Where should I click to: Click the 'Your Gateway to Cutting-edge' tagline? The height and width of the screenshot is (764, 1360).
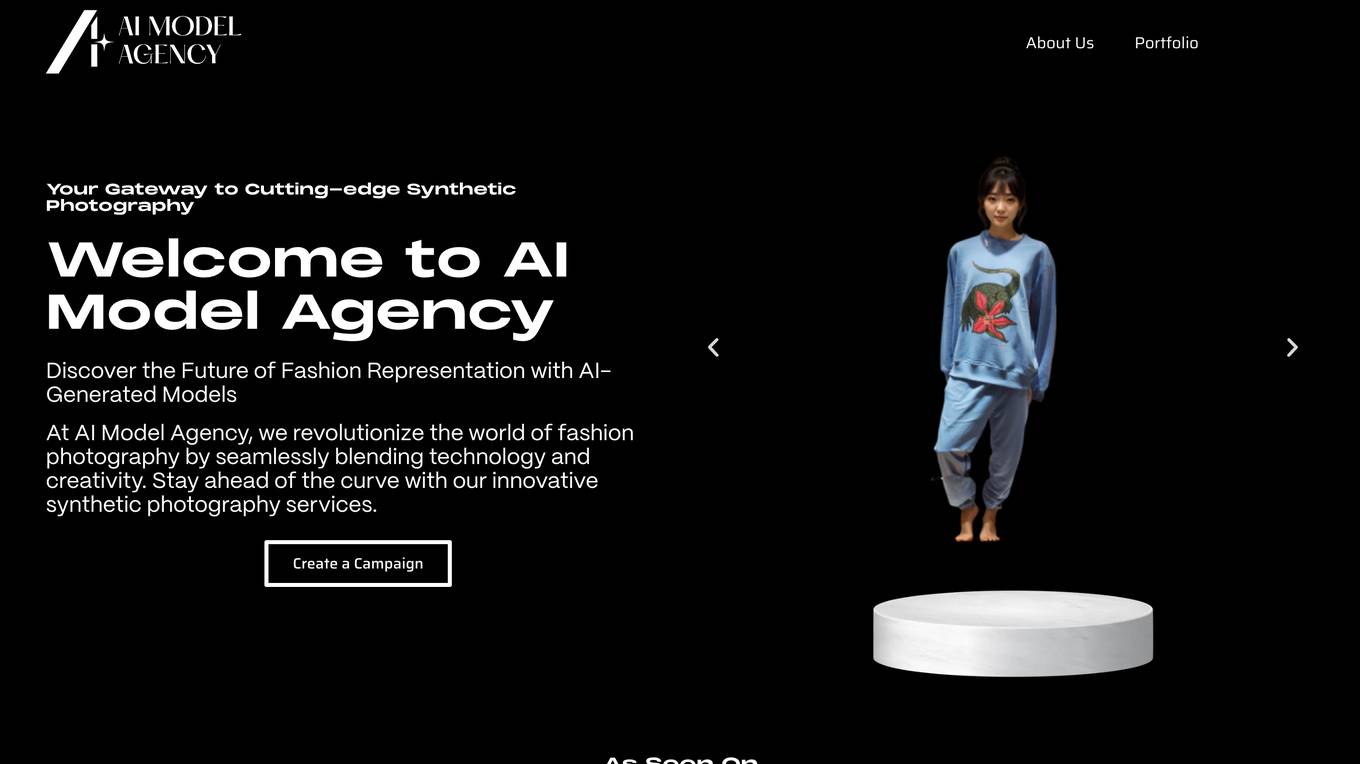281,197
